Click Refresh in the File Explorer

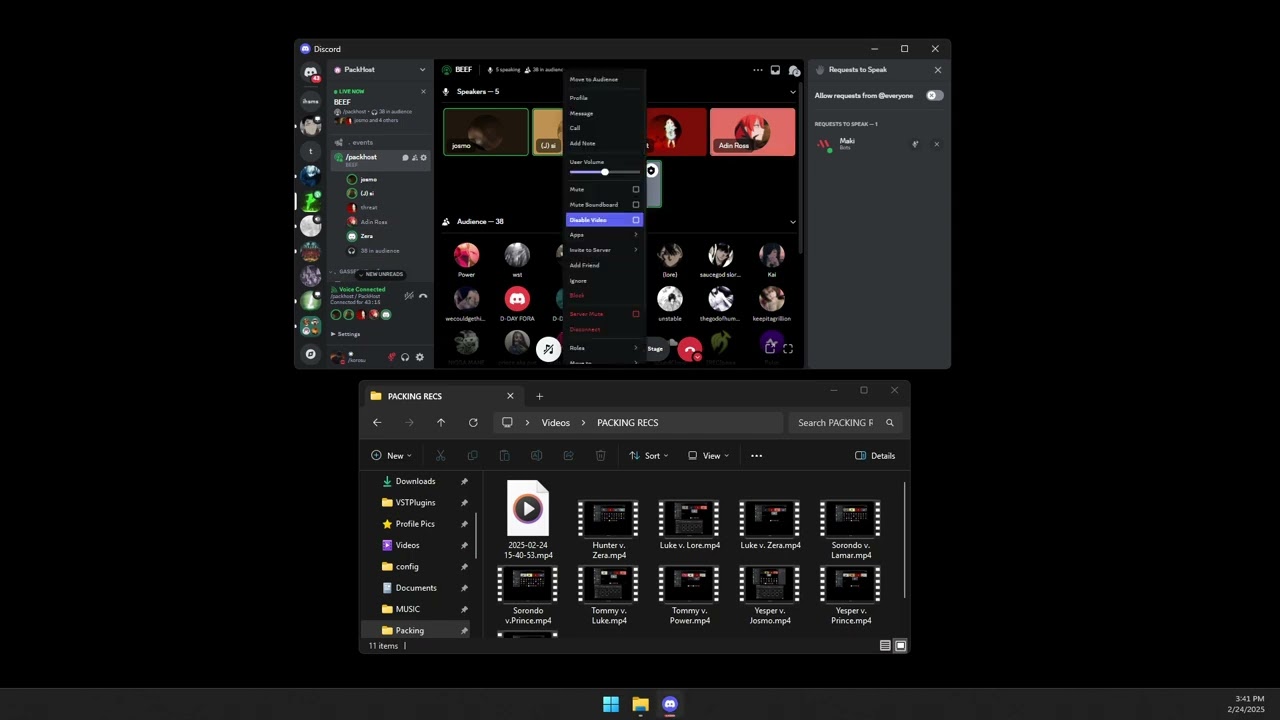[x=473, y=423]
